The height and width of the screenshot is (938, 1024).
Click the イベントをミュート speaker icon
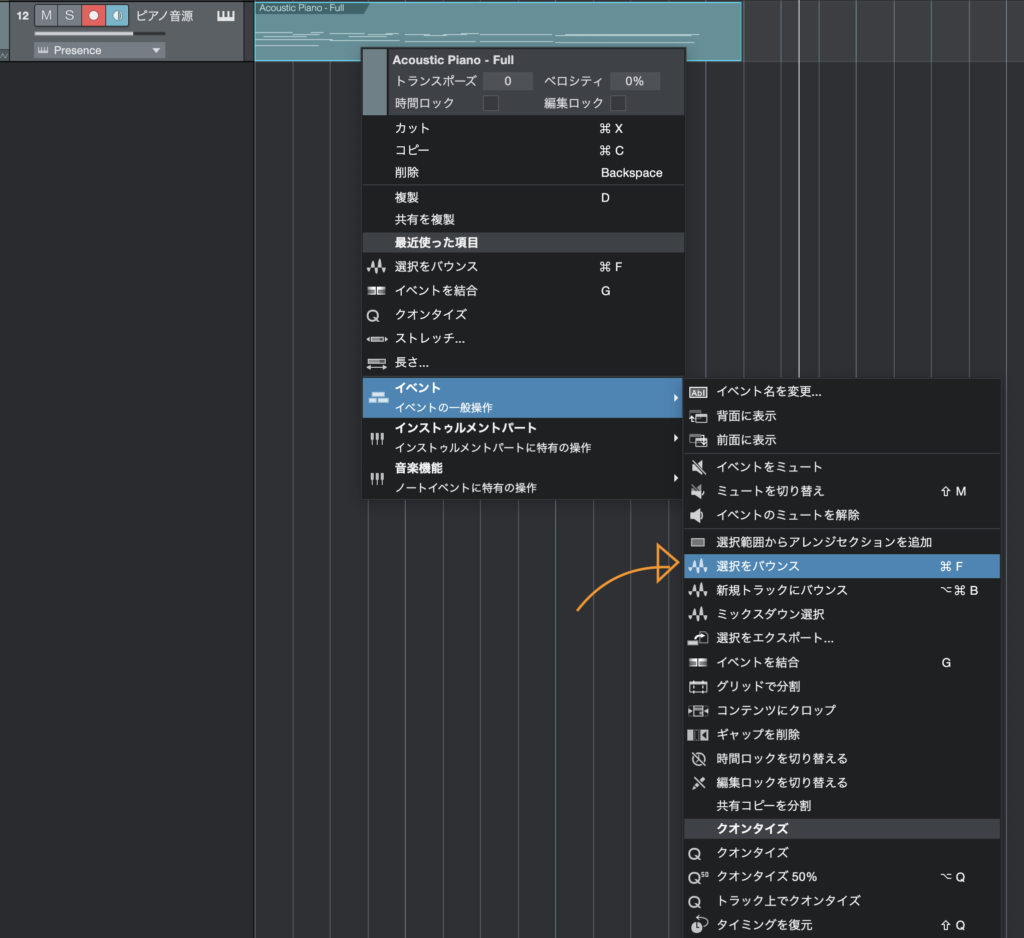click(698, 467)
